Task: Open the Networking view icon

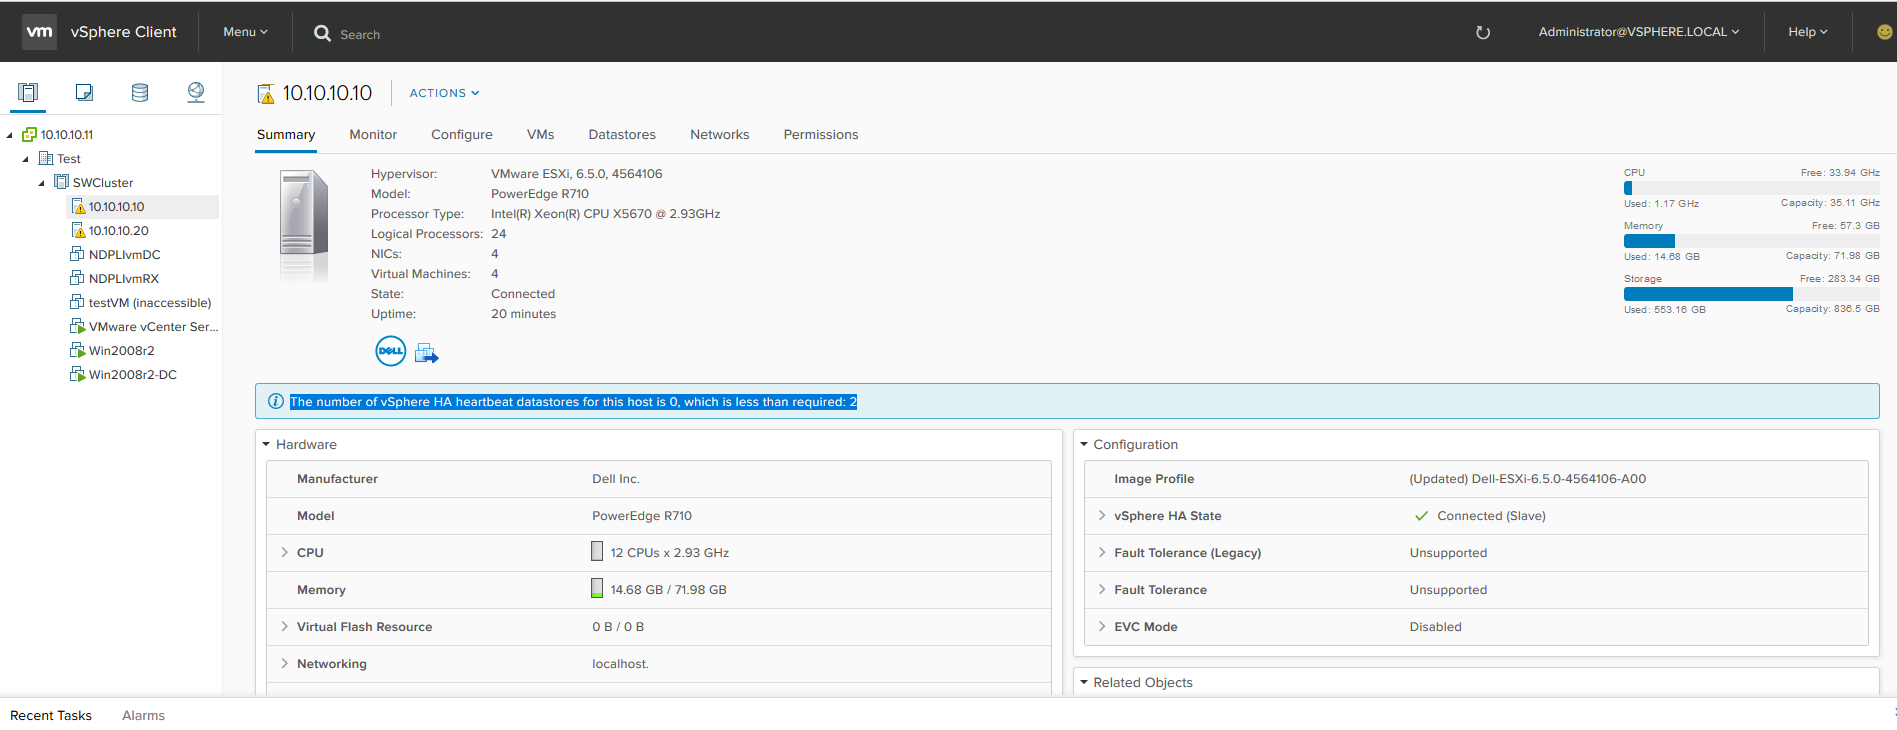Action: [x=196, y=93]
